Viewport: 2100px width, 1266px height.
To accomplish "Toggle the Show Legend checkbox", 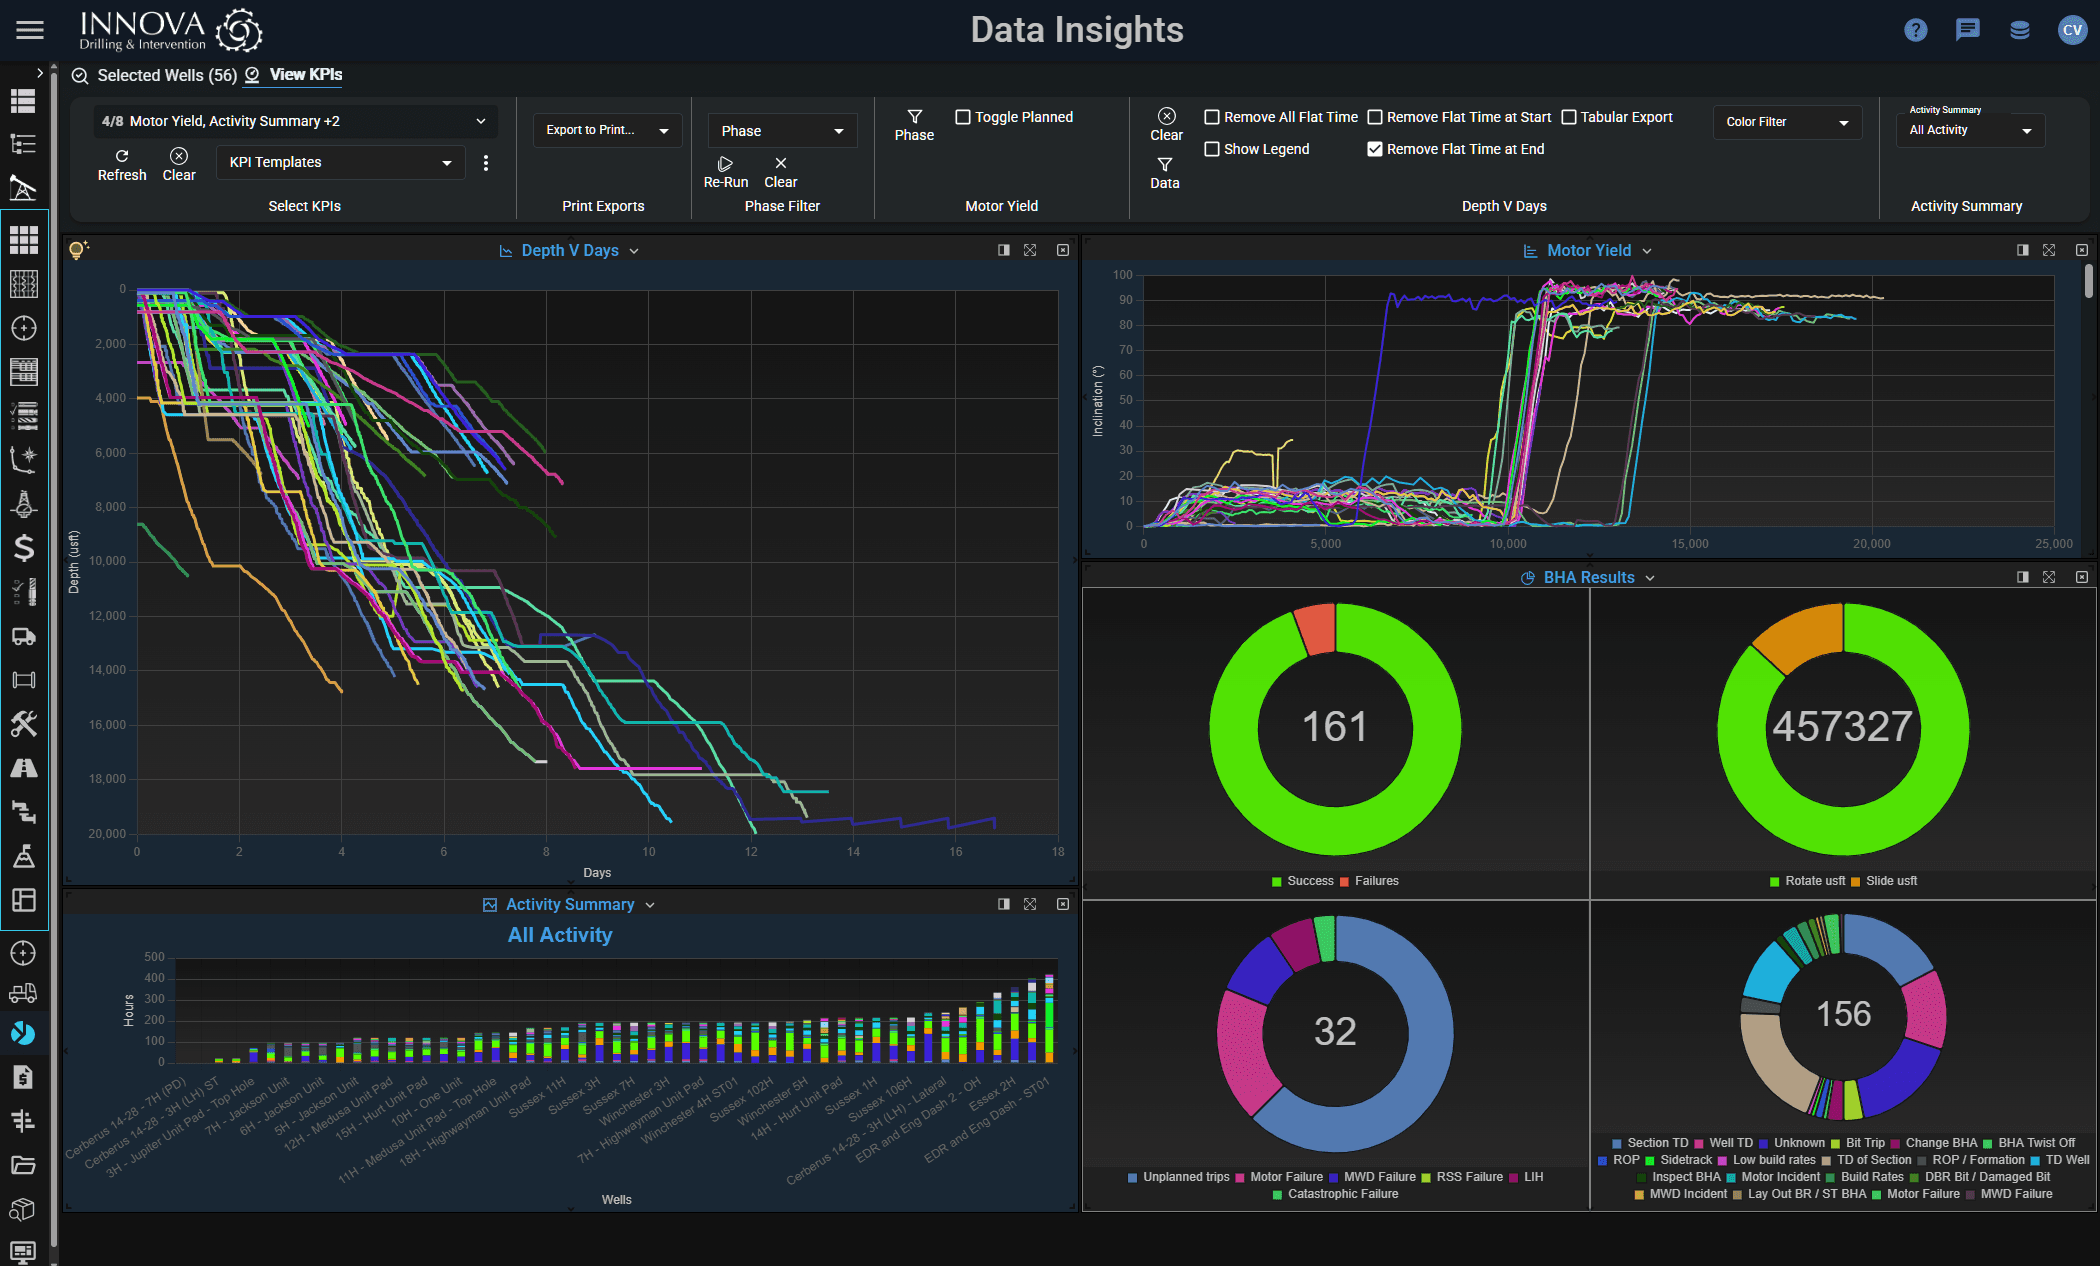I will click(1212, 149).
